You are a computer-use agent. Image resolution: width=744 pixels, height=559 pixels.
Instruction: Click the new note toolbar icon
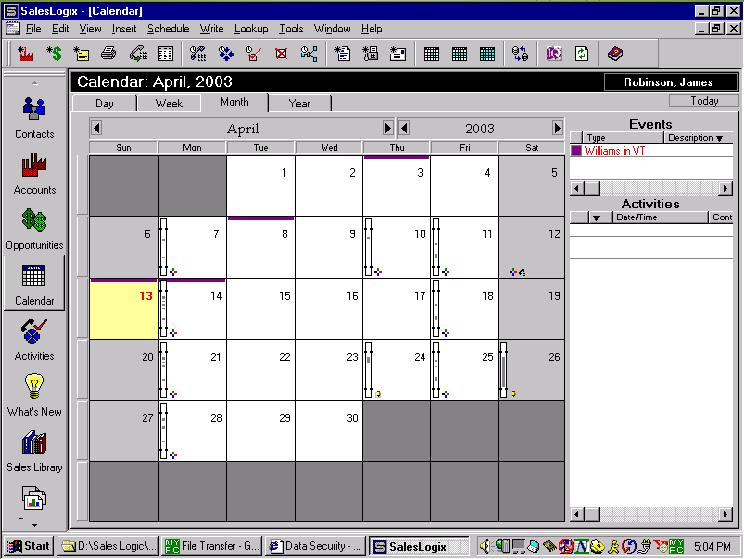coord(81,54)
